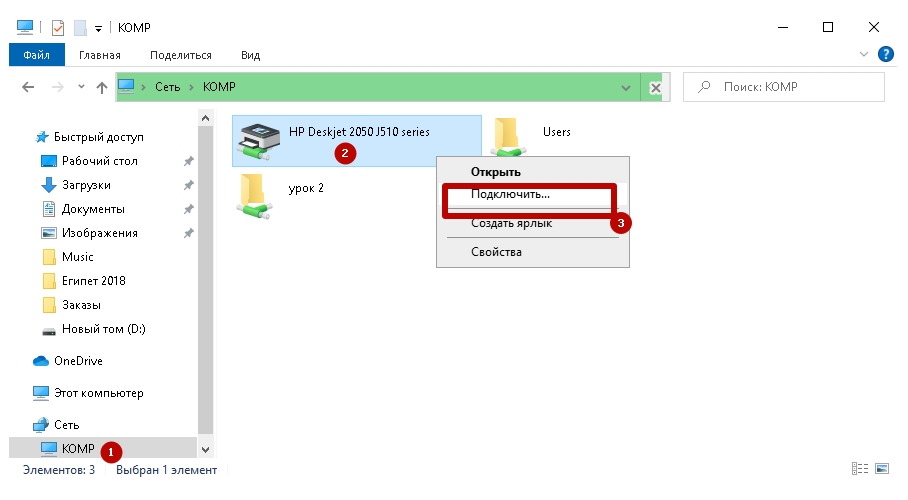
Task: Click Properties icon in quick access toolbar
Action: pos(57,27)
